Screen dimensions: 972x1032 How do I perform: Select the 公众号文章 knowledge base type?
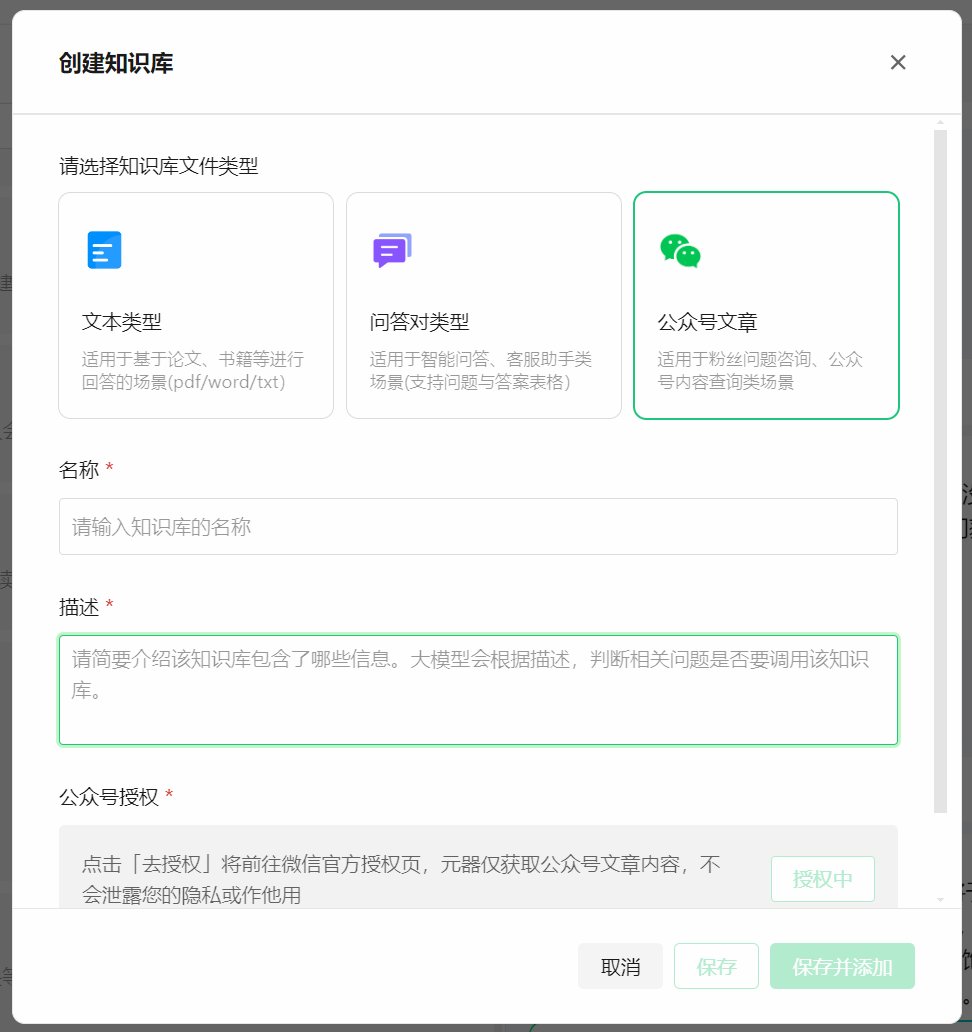766,305
